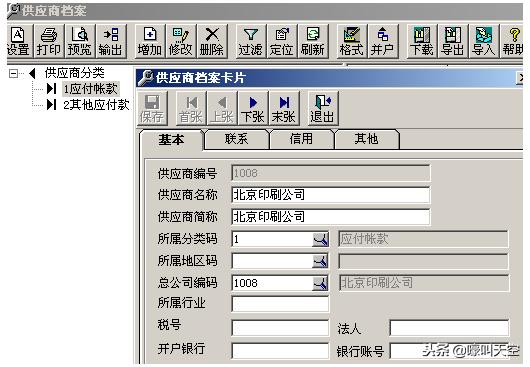Click the 并户 (Merge accounts) icon
Image resolution: width=530 pixels, height=367 pixels.
point(383,42)
